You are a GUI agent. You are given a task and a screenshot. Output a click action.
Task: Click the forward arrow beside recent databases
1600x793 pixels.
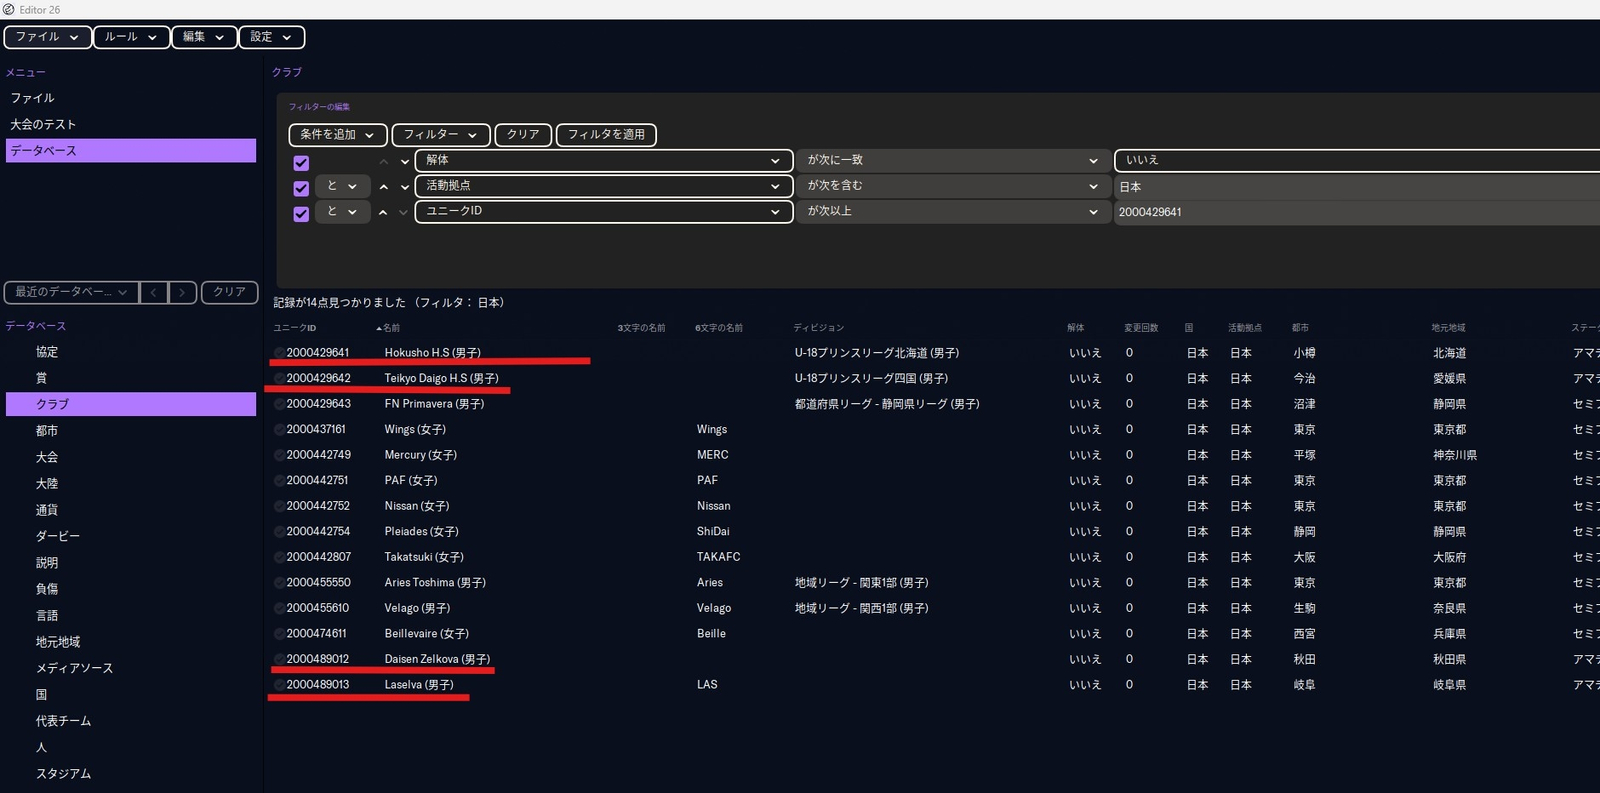182,292
